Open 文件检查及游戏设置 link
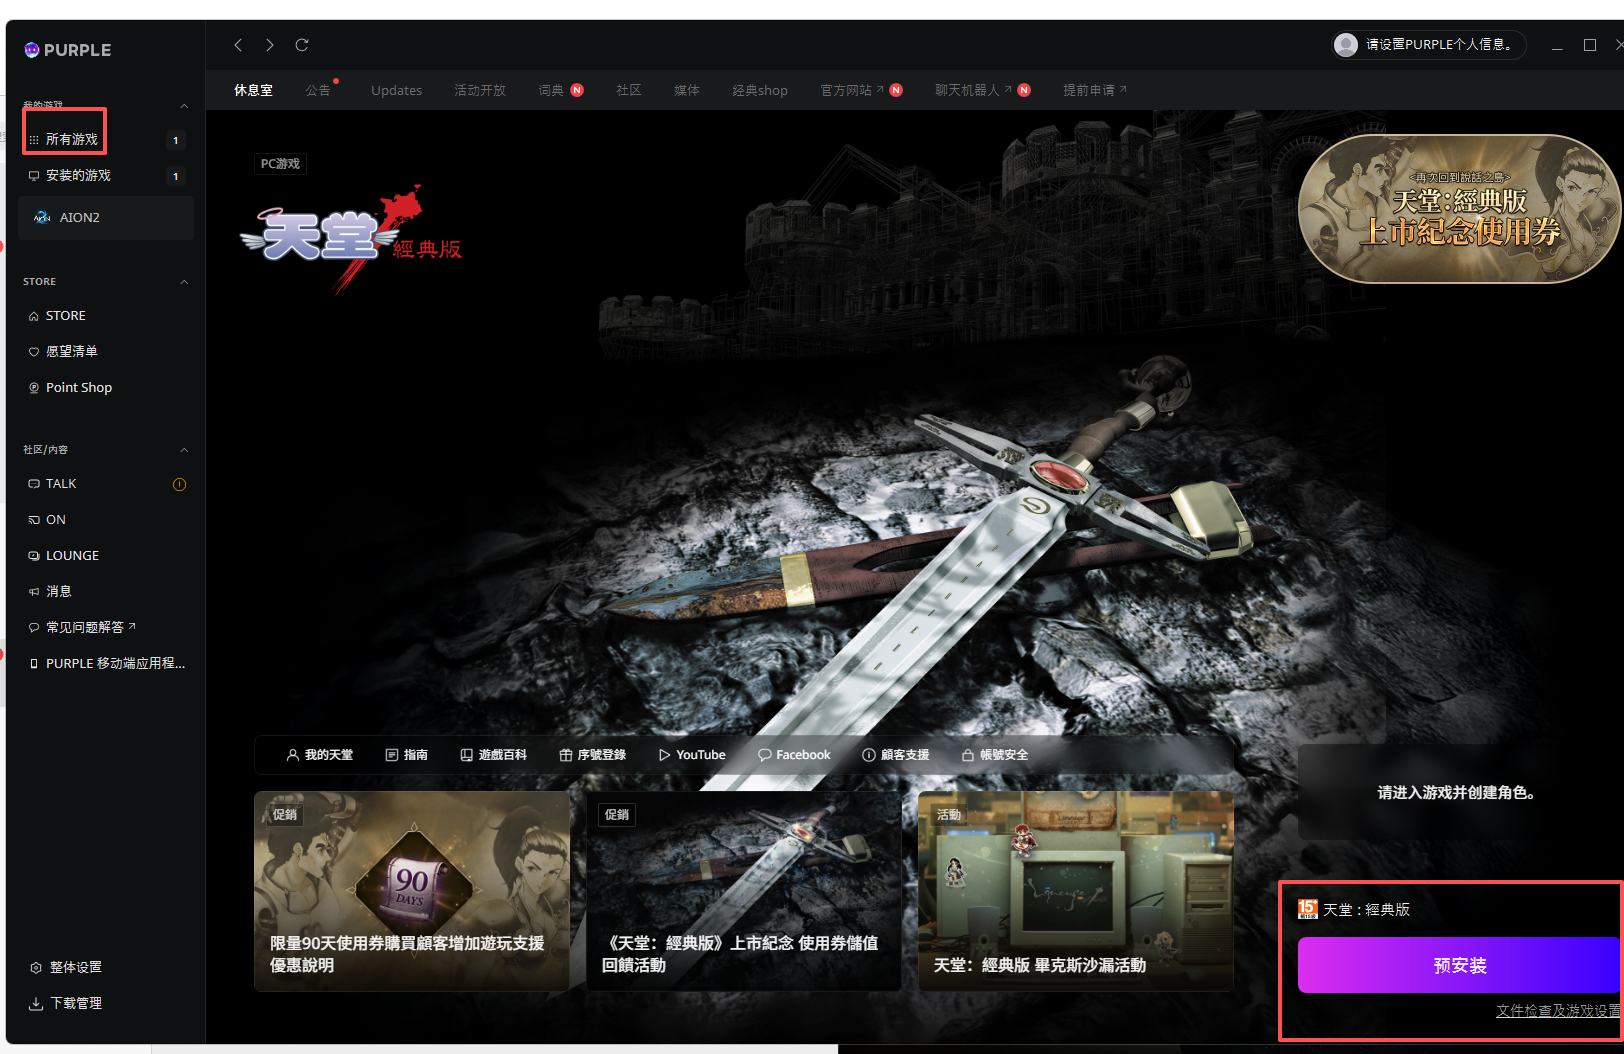 point(1557,1011)
